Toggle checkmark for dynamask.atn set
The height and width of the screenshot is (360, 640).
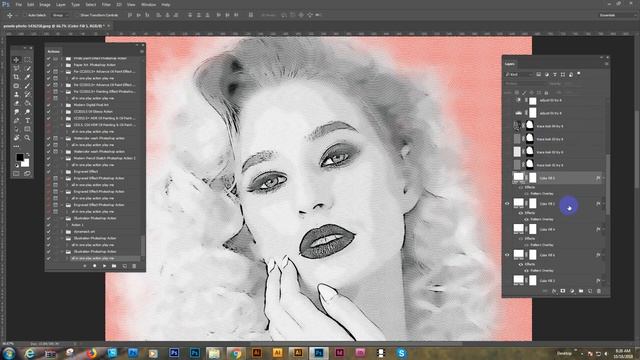49,231
